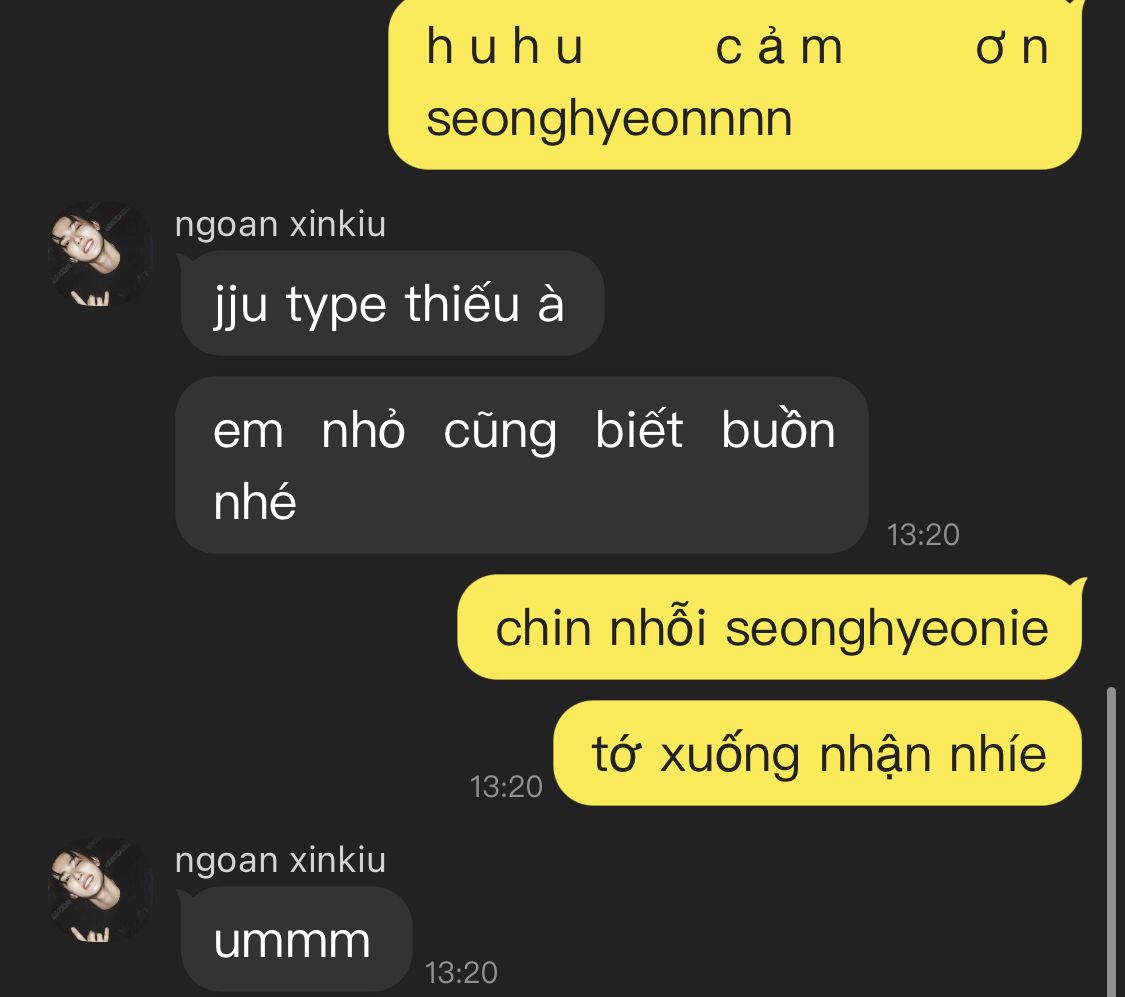Click the word 'thiếu' in gray bubble
Screen dimensions: 1125x997
[462, 303]
